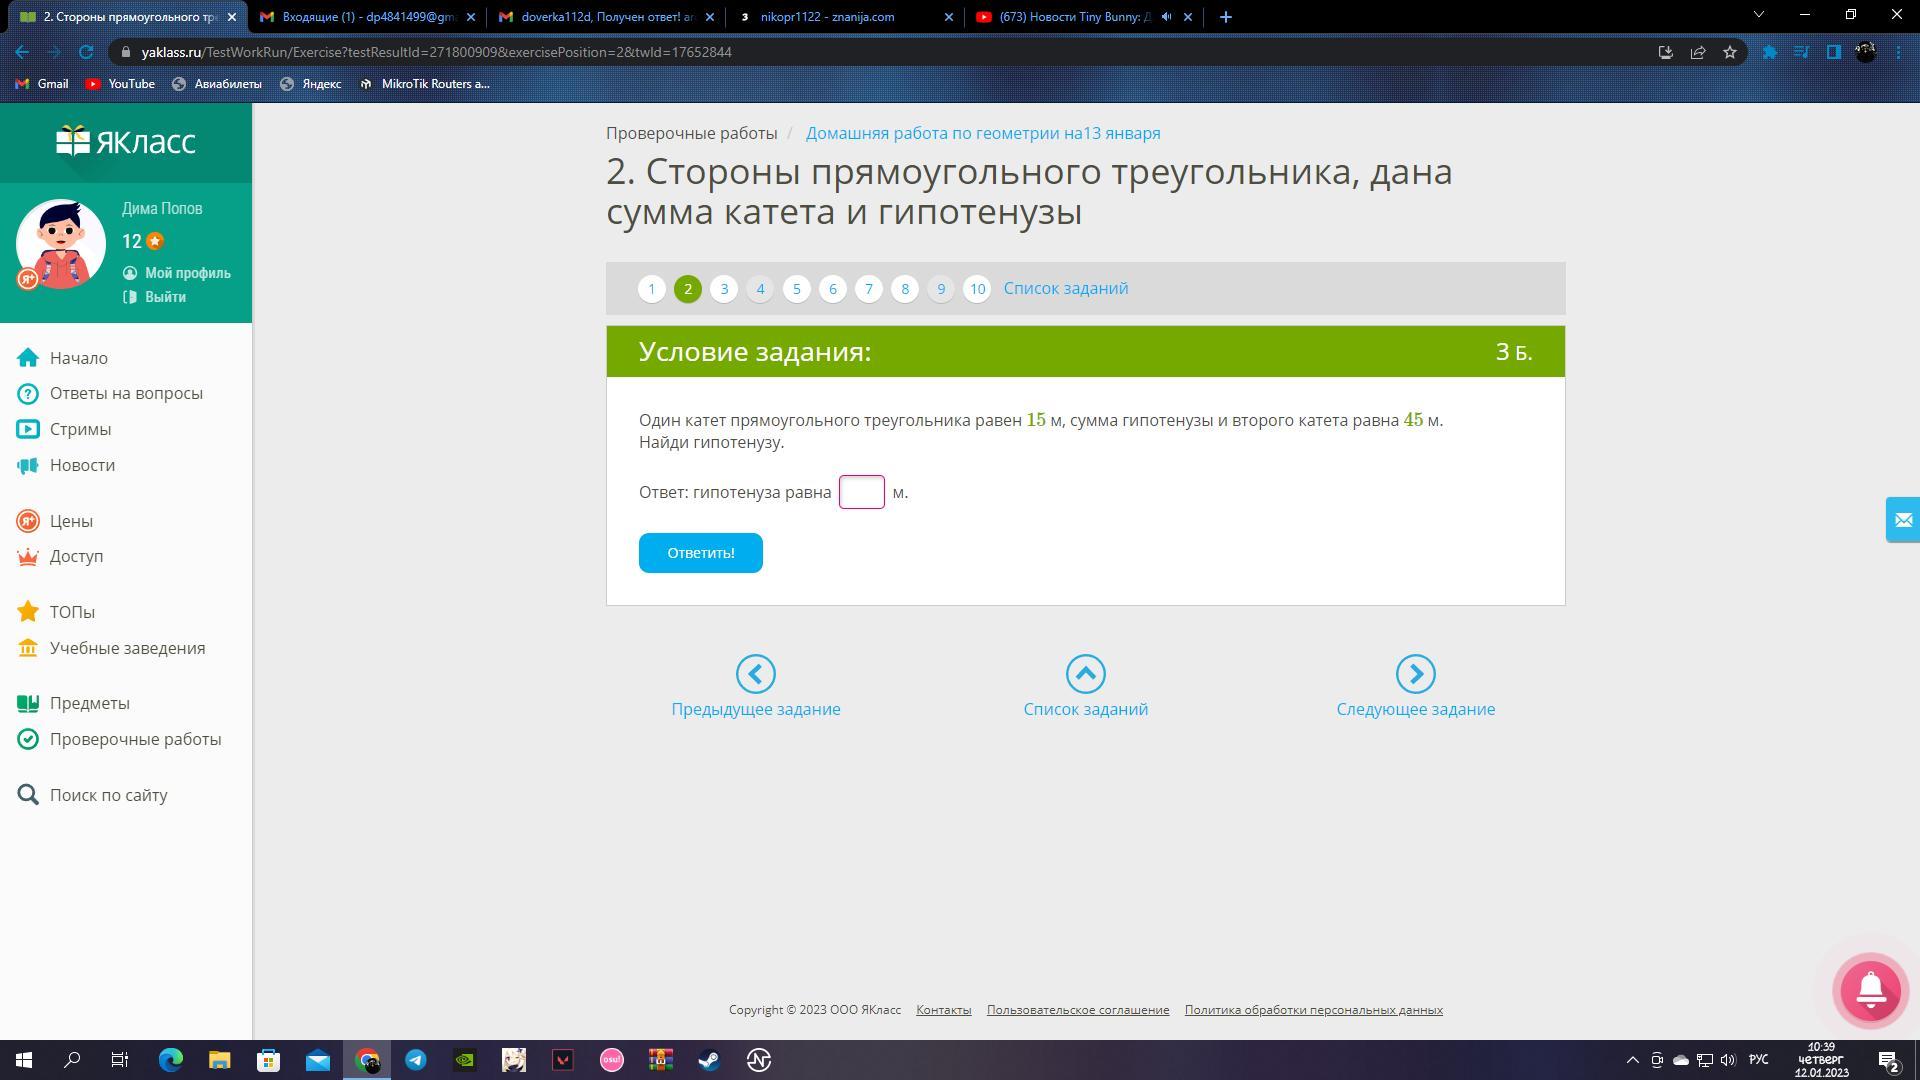Screen dimensions: 1920x1080
Task: Click the ЯКласс logo
Action: [x=126, y=141]
